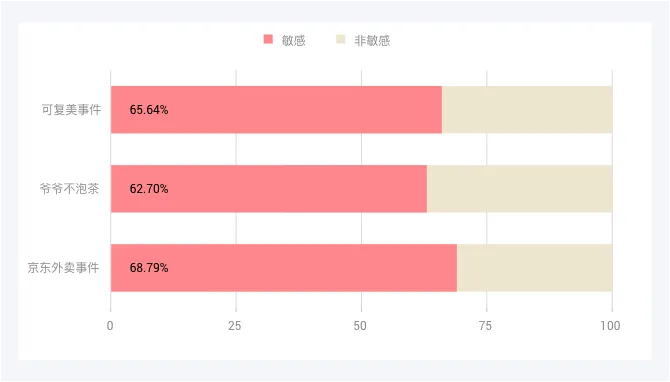Image resolution: width=670 pixels, height=382 pixels.
Task: Click the red 敏感 legend swatch
Action: coord(268,39)
